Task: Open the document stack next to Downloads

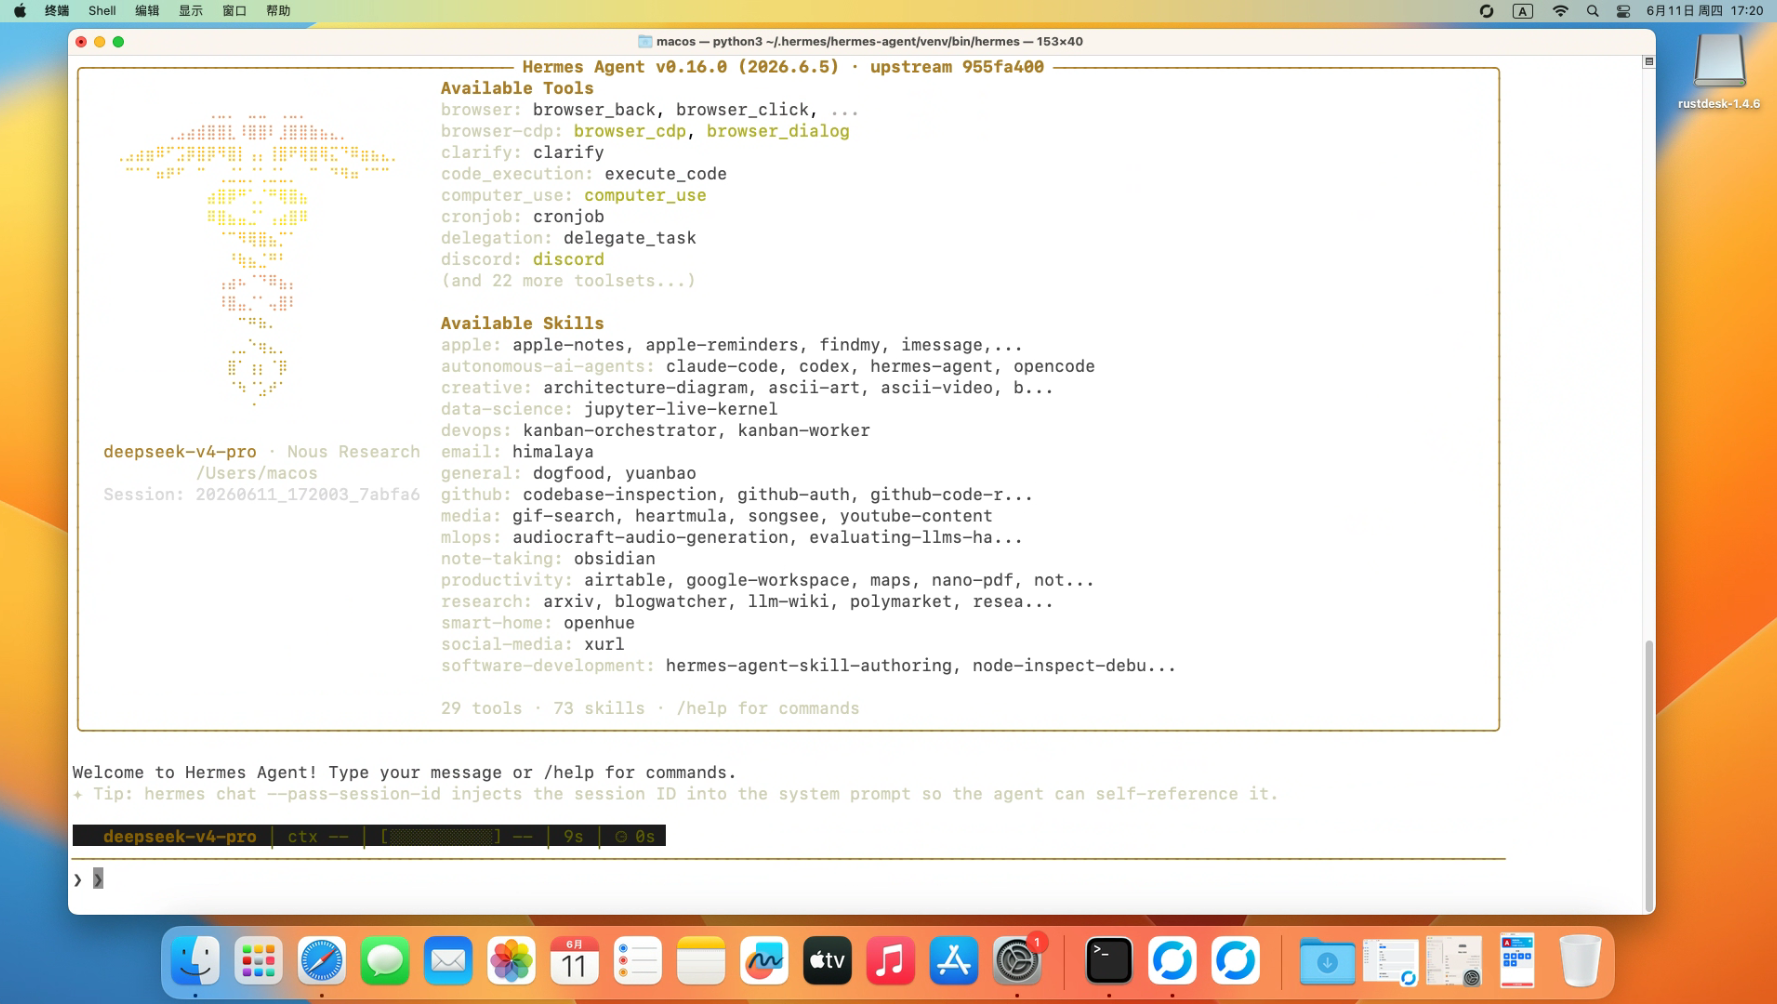Action: click(x=1391, y=961)
